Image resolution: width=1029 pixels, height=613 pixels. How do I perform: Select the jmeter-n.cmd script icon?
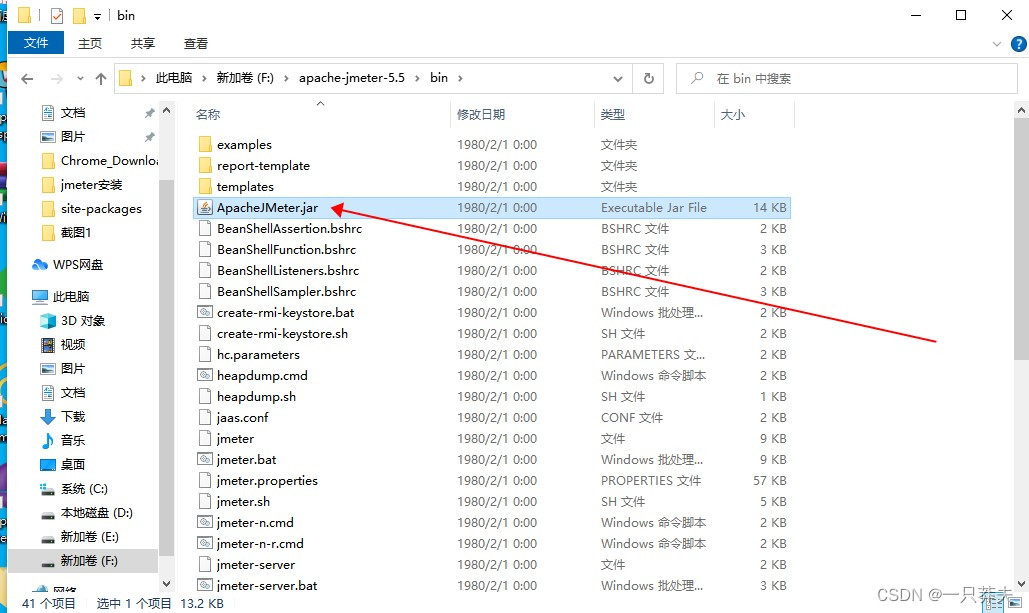click(x=205, y=522)
